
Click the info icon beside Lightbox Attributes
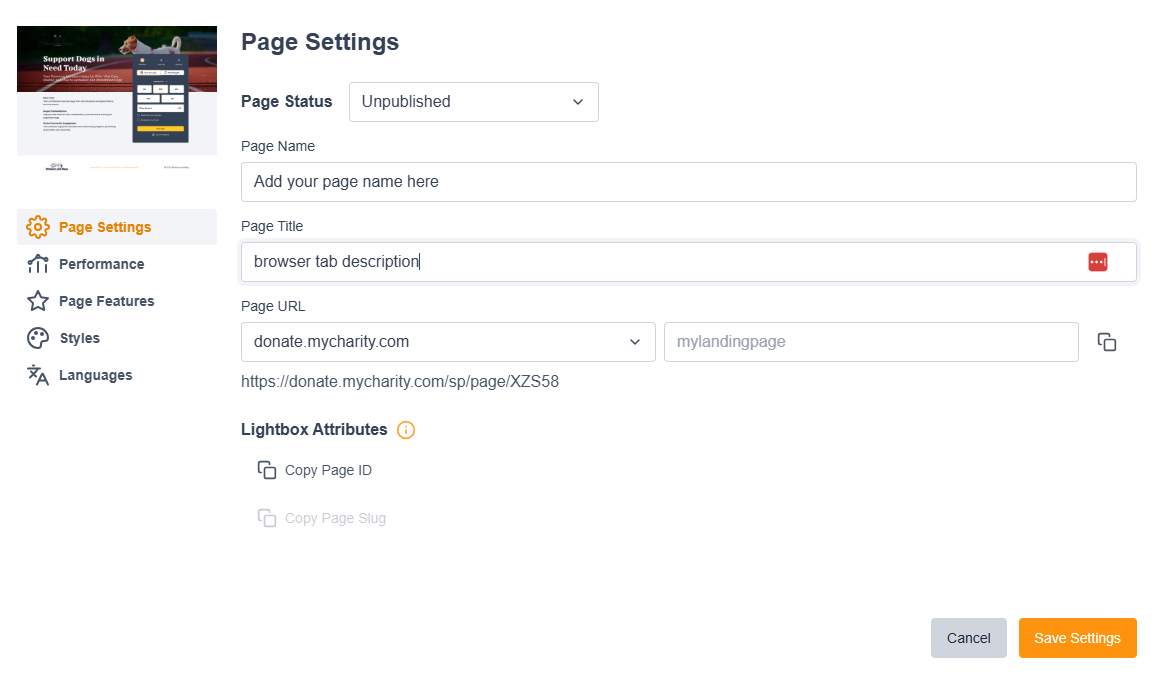click(x=406, y=430)
